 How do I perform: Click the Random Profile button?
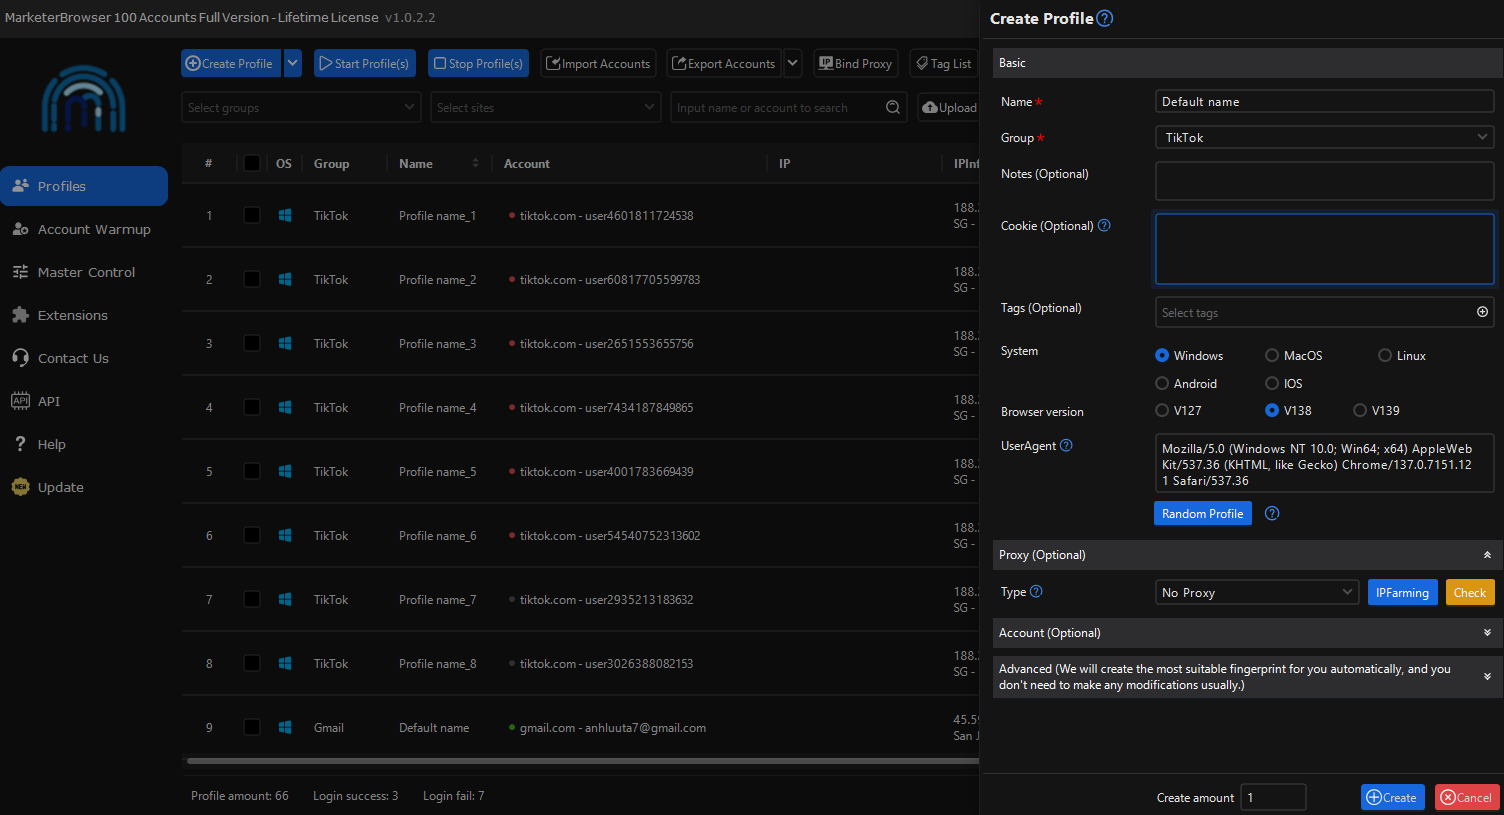(x=1202, y=514)
